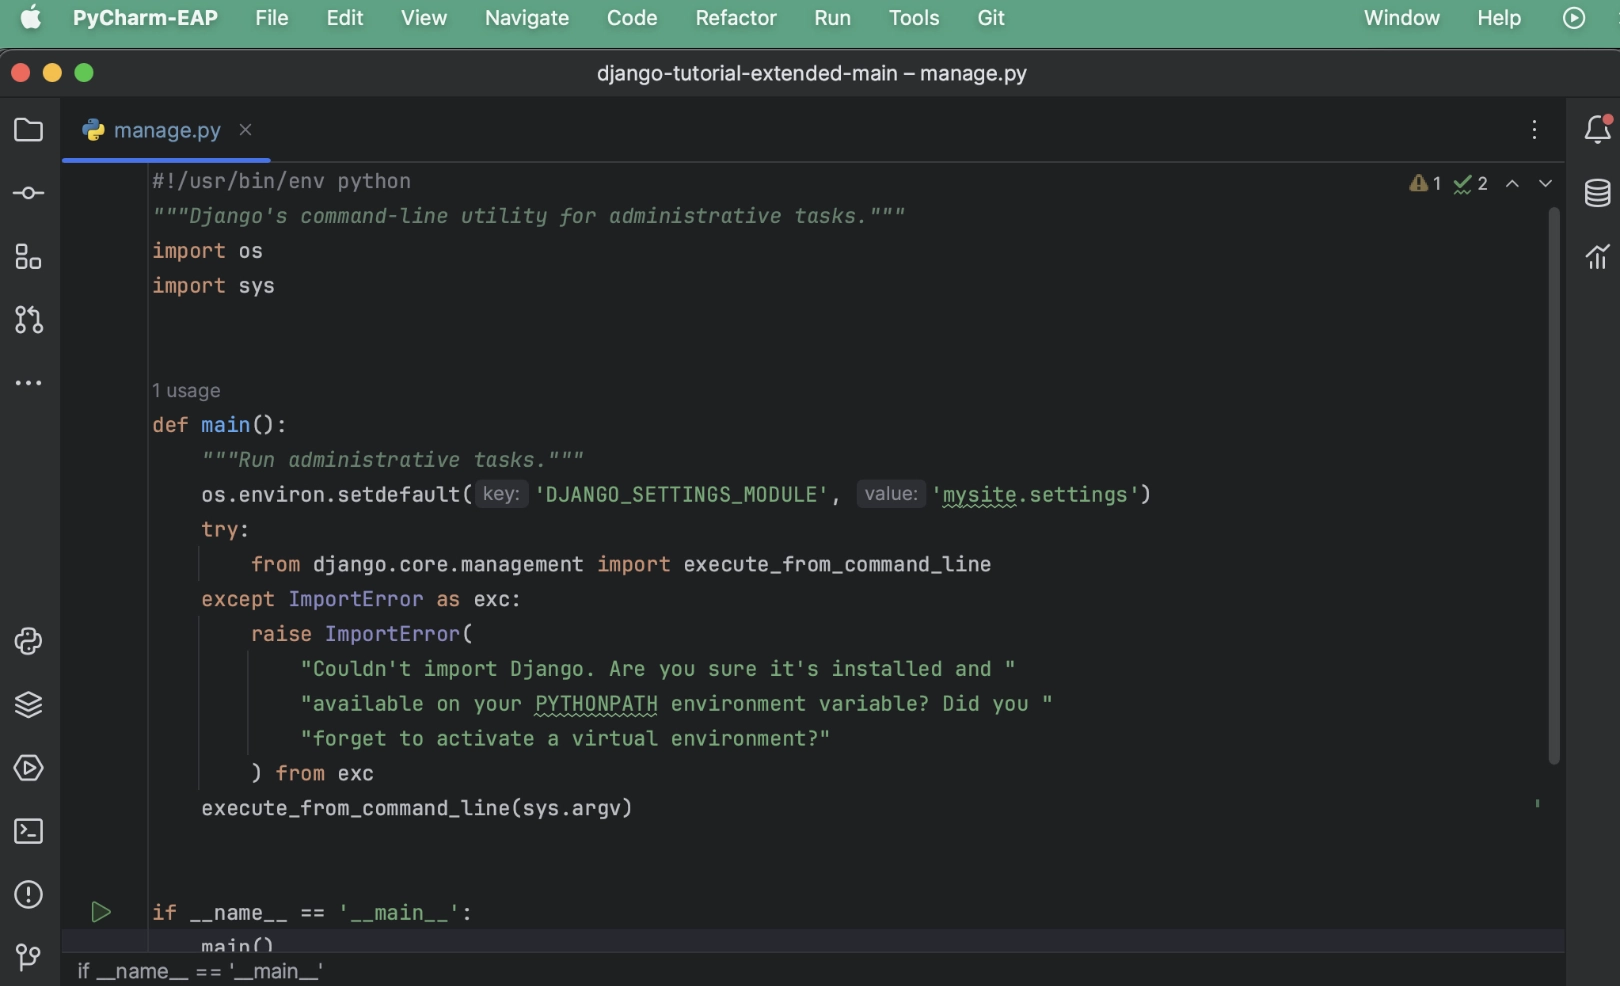Open the Notifications bell icon
Viewport: 1620px width, 986px height.
click(x=1597, y=129)
